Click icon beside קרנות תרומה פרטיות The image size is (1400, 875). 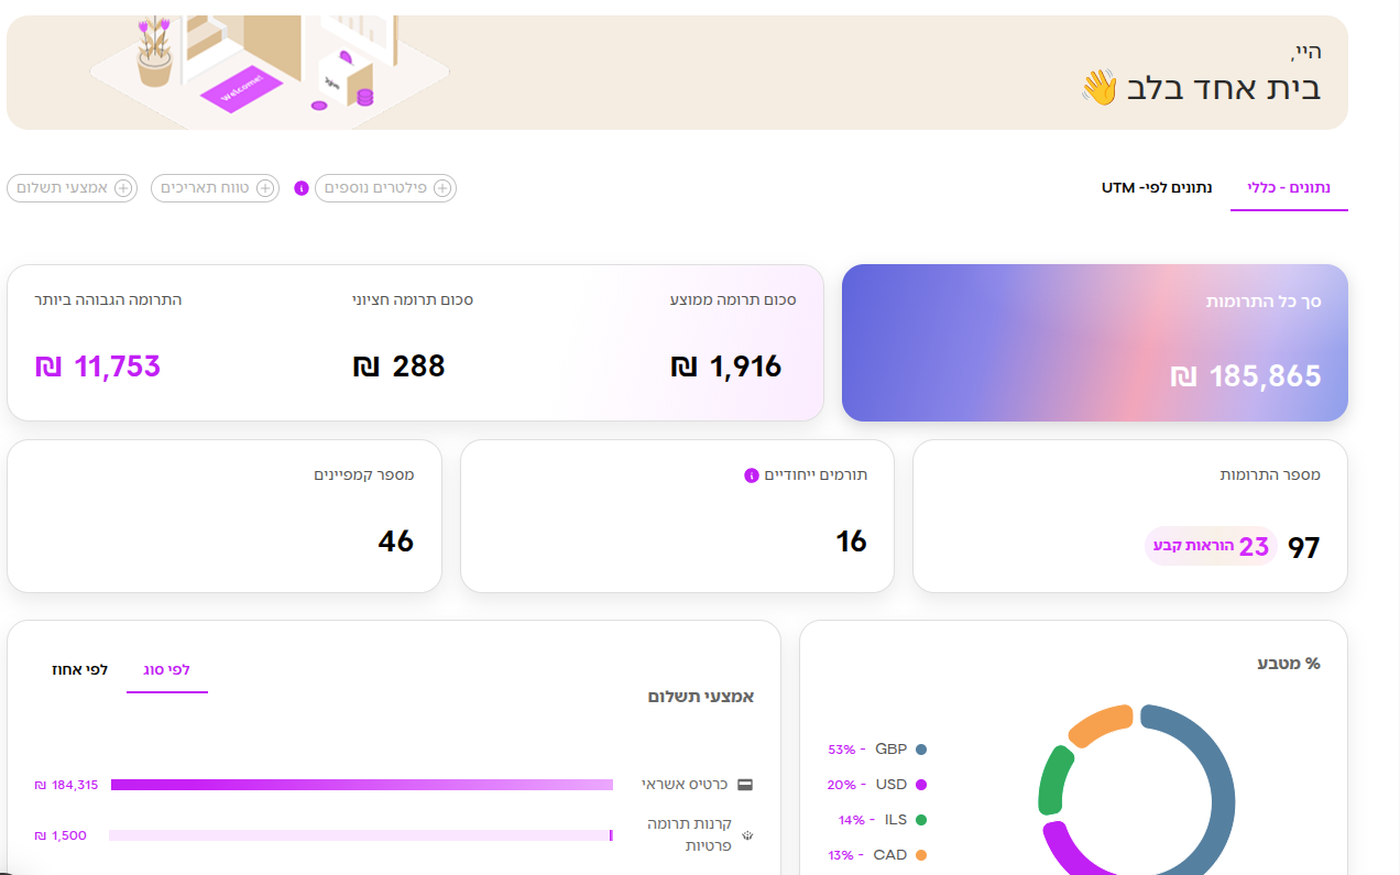747,835
